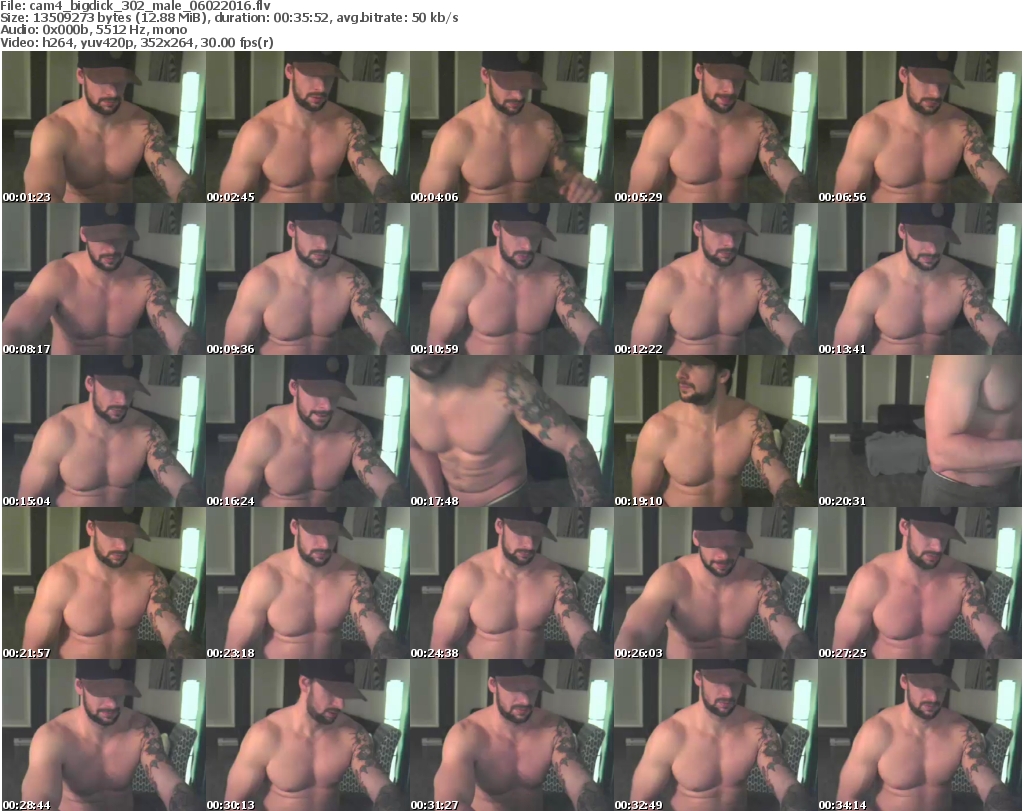1024x811 pixels.
Task: Click the Video codec info line
Action: point(137,42)
